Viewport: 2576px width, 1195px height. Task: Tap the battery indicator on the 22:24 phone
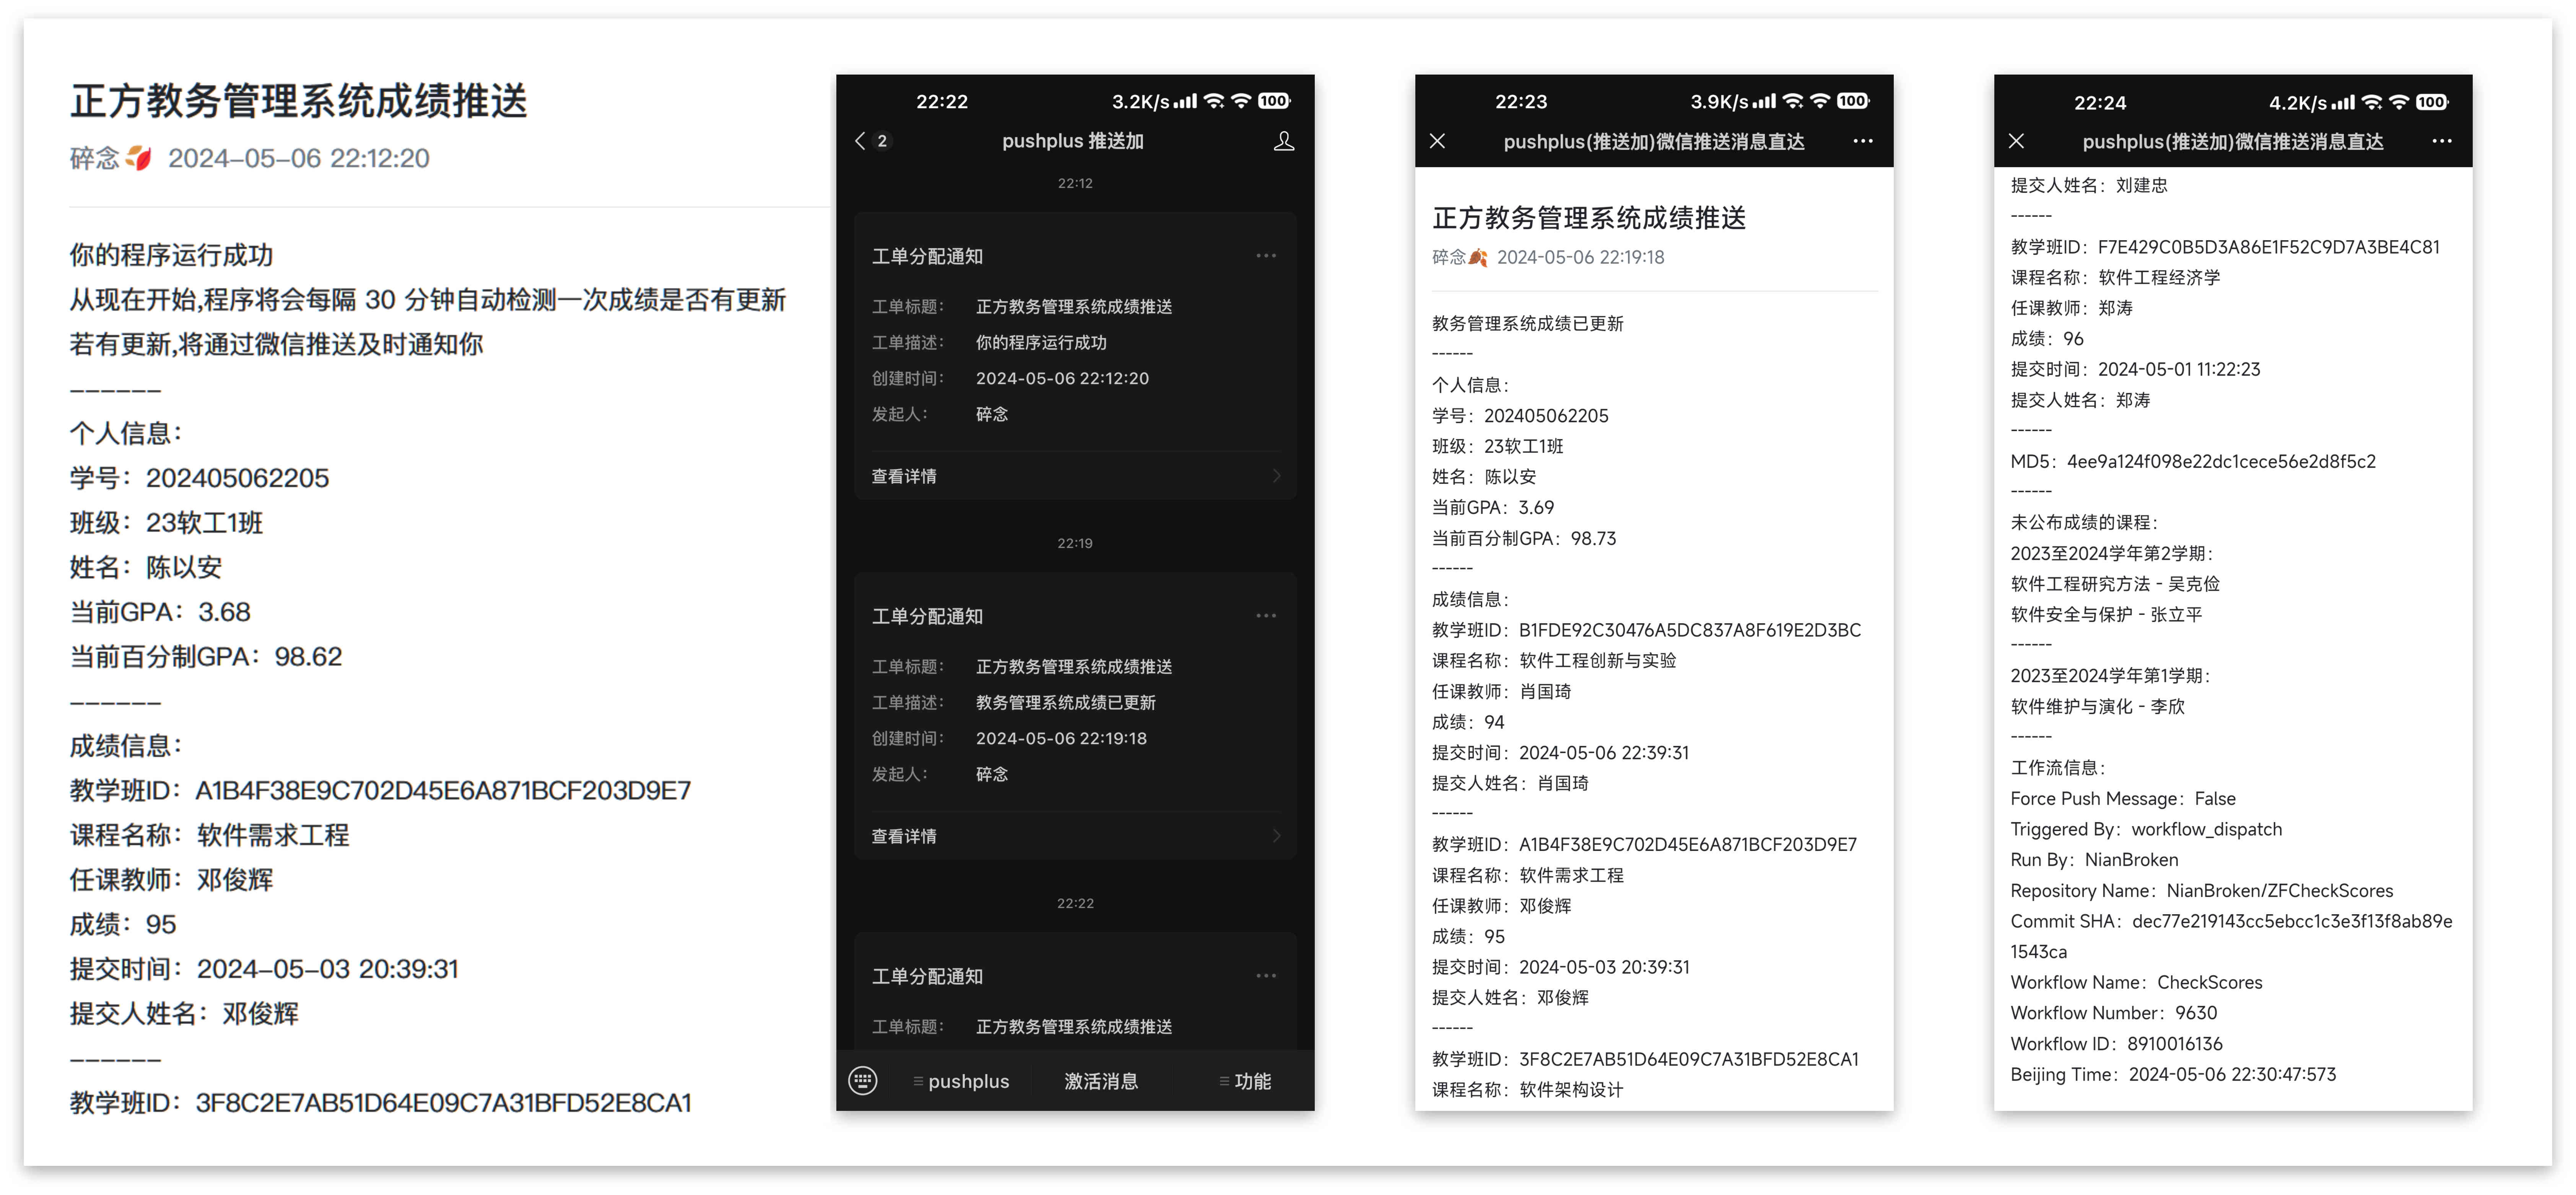coord(2432,102)
